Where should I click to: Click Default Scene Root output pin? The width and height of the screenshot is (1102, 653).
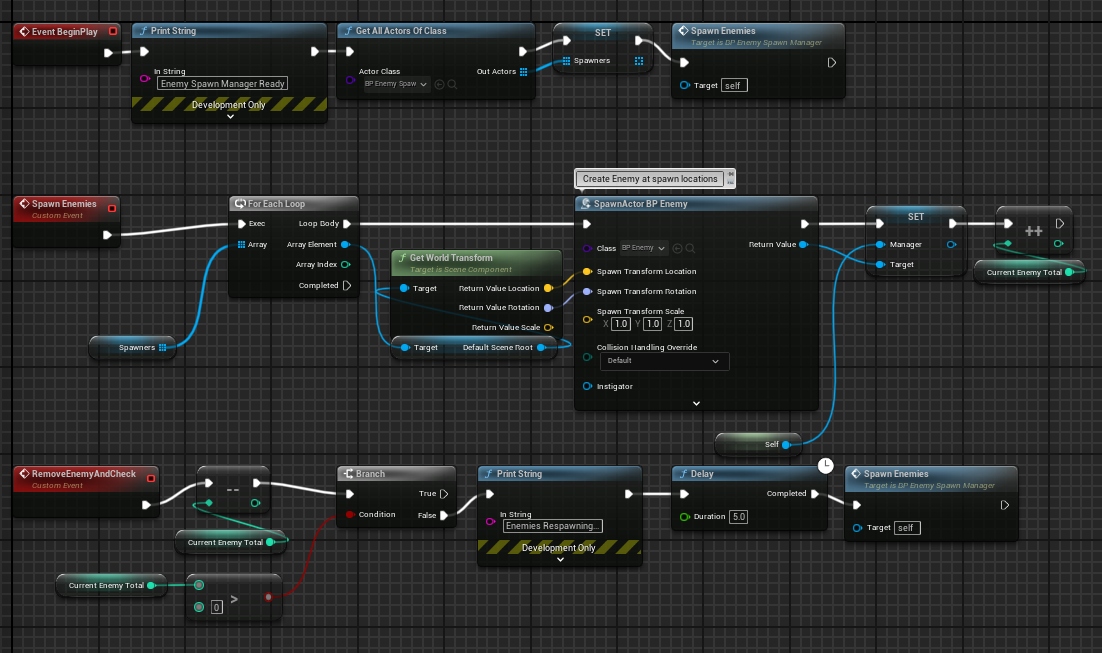click(x=541, y=348)
